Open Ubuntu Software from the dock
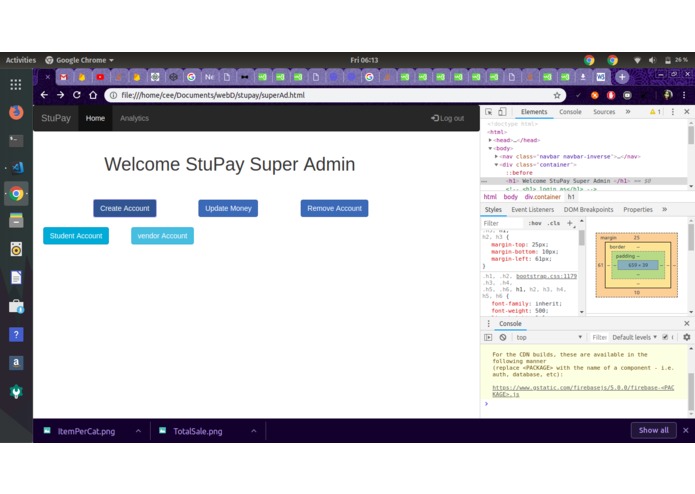The height and width of the screenshot is (494, 695). (x=16, y=306)
